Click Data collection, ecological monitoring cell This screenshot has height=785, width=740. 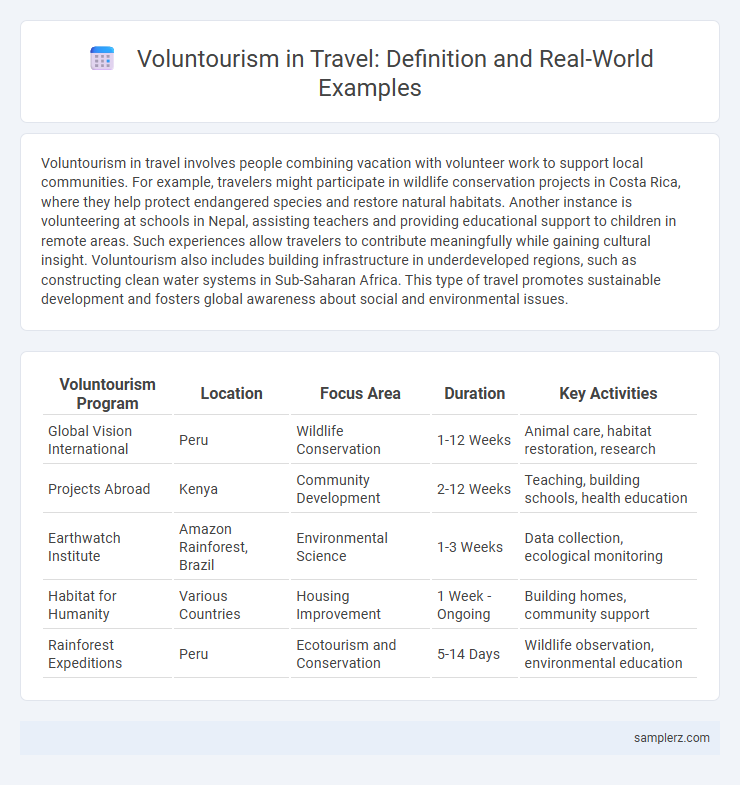(x=608, y=547)
